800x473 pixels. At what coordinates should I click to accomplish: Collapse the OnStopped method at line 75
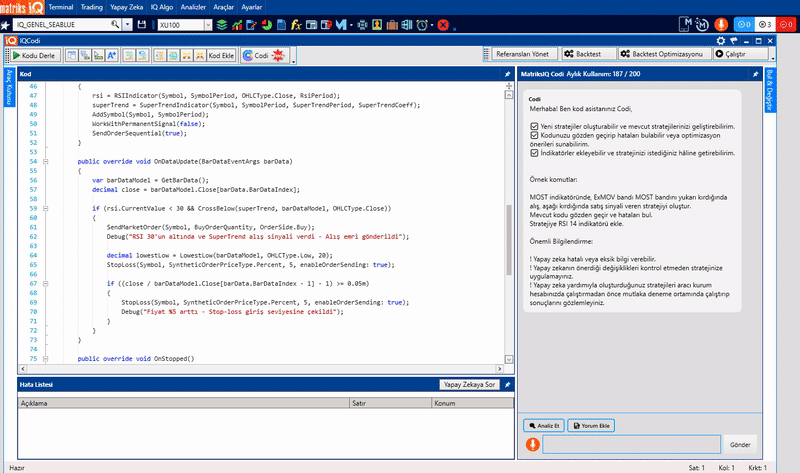[x=45, y=359]
